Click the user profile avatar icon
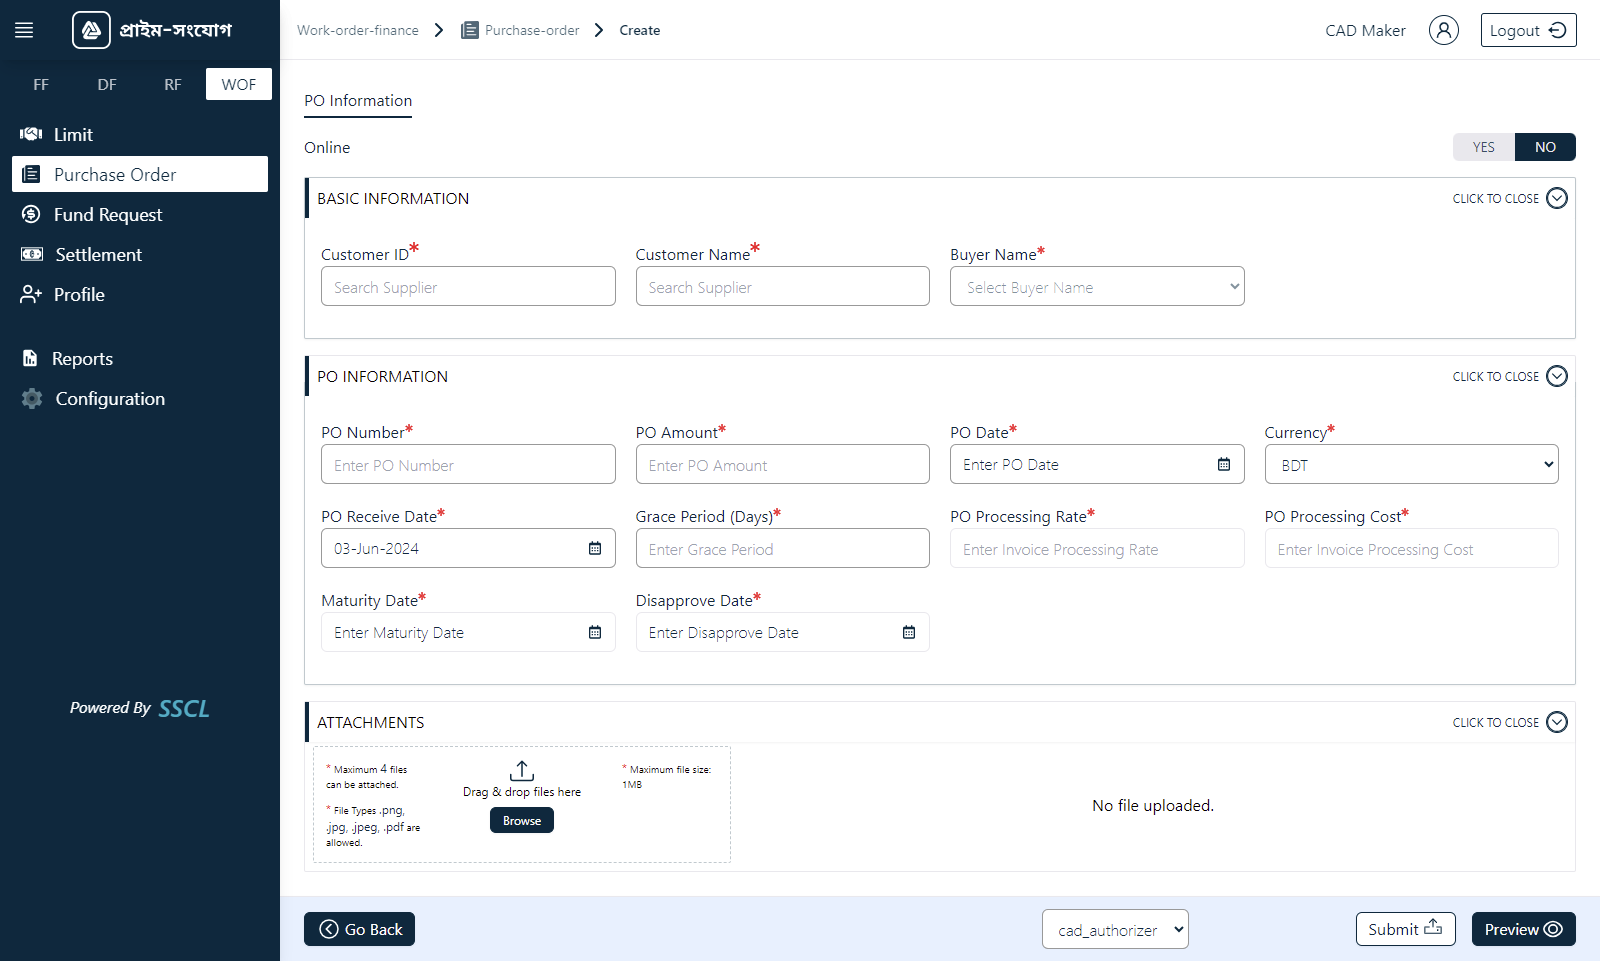 (1444, 30)
